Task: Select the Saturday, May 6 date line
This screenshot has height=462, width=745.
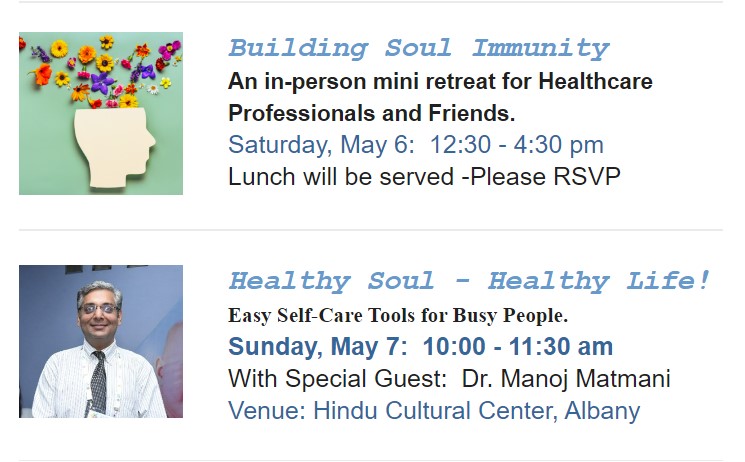Action: pyautogui.click(x=416, y=144)
